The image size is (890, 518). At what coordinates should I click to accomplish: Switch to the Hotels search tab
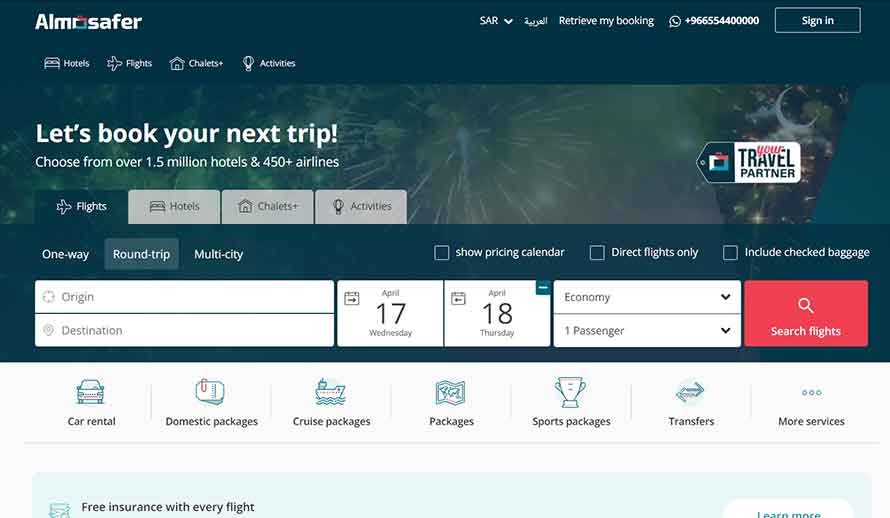(x=174, y=207)
